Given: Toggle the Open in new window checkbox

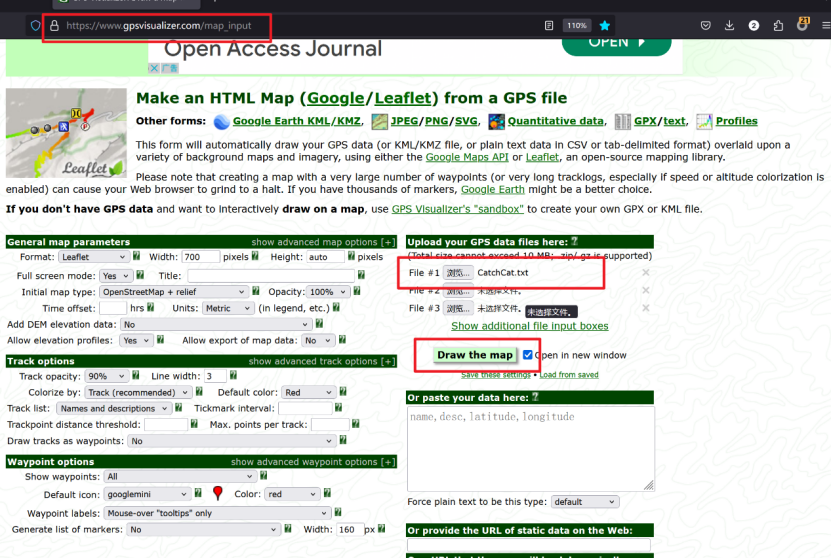Looking at the screenshot, I should (x=528, y=355).
